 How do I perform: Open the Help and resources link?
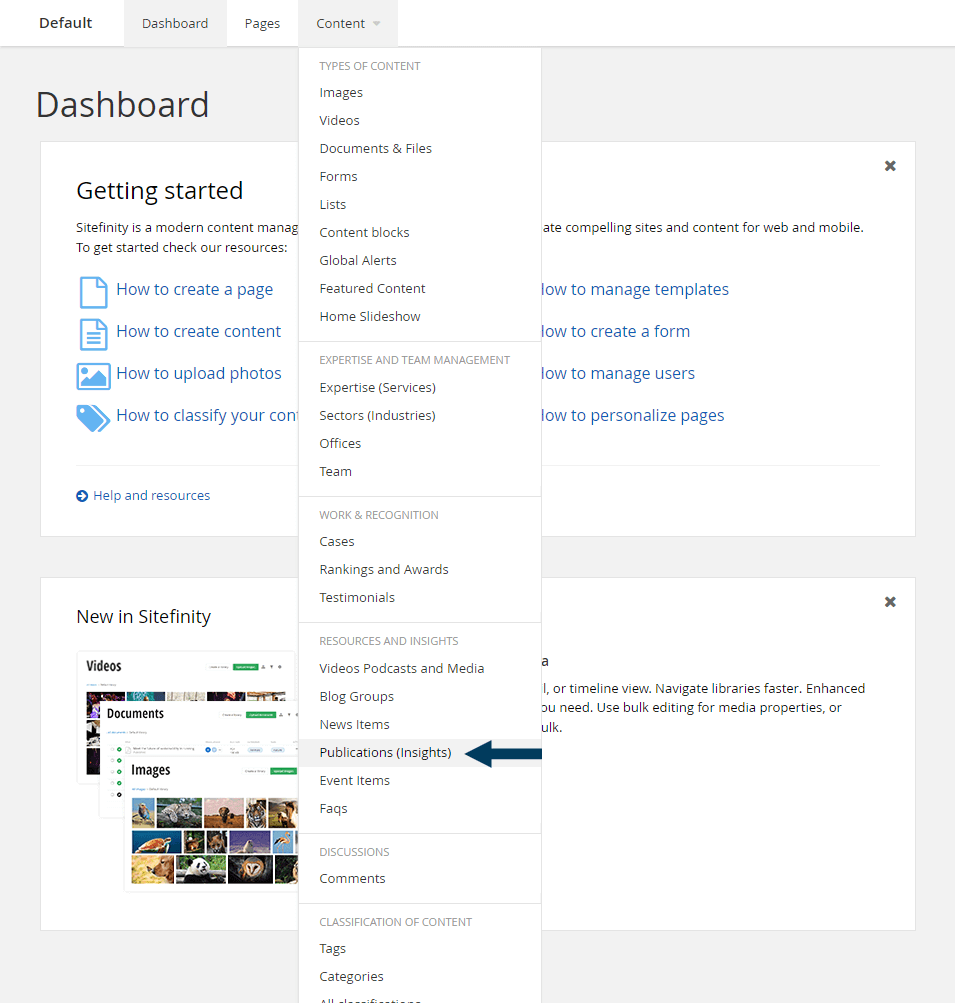(152, 496)
